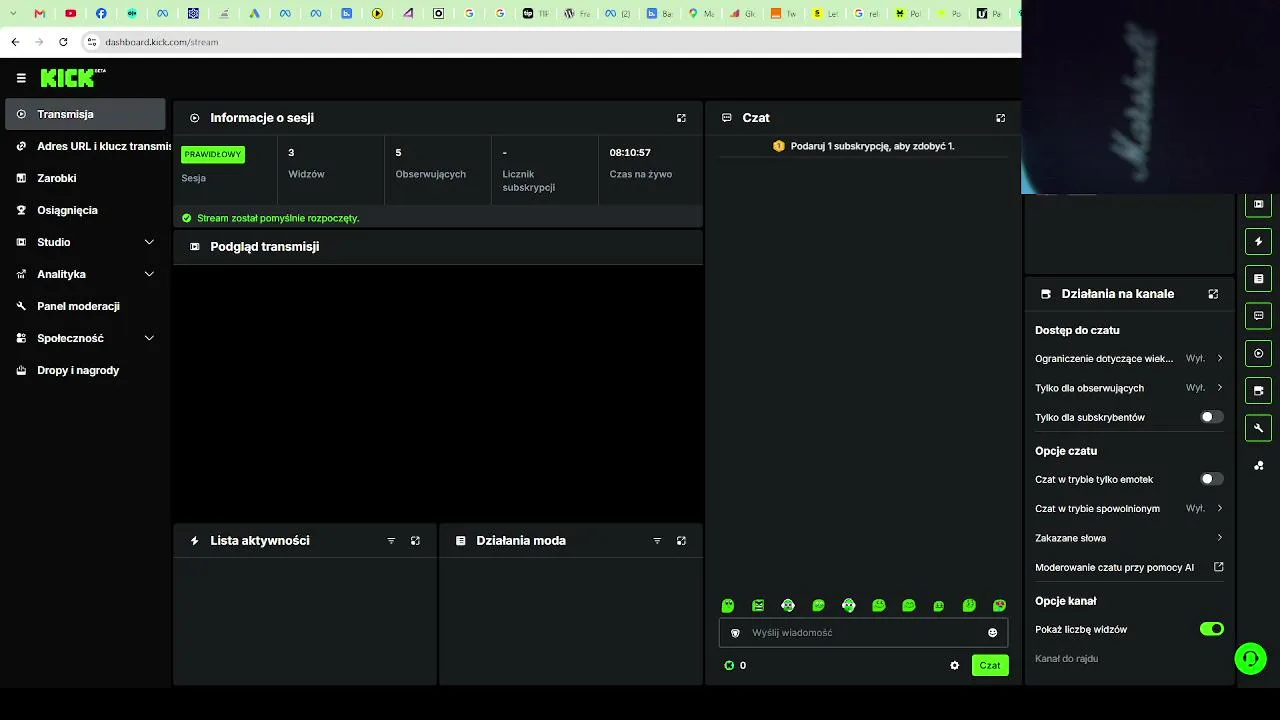Viewport: 1280px width, 720px height.
Task: Go back in browser
Action: click(x=15, y=42)
